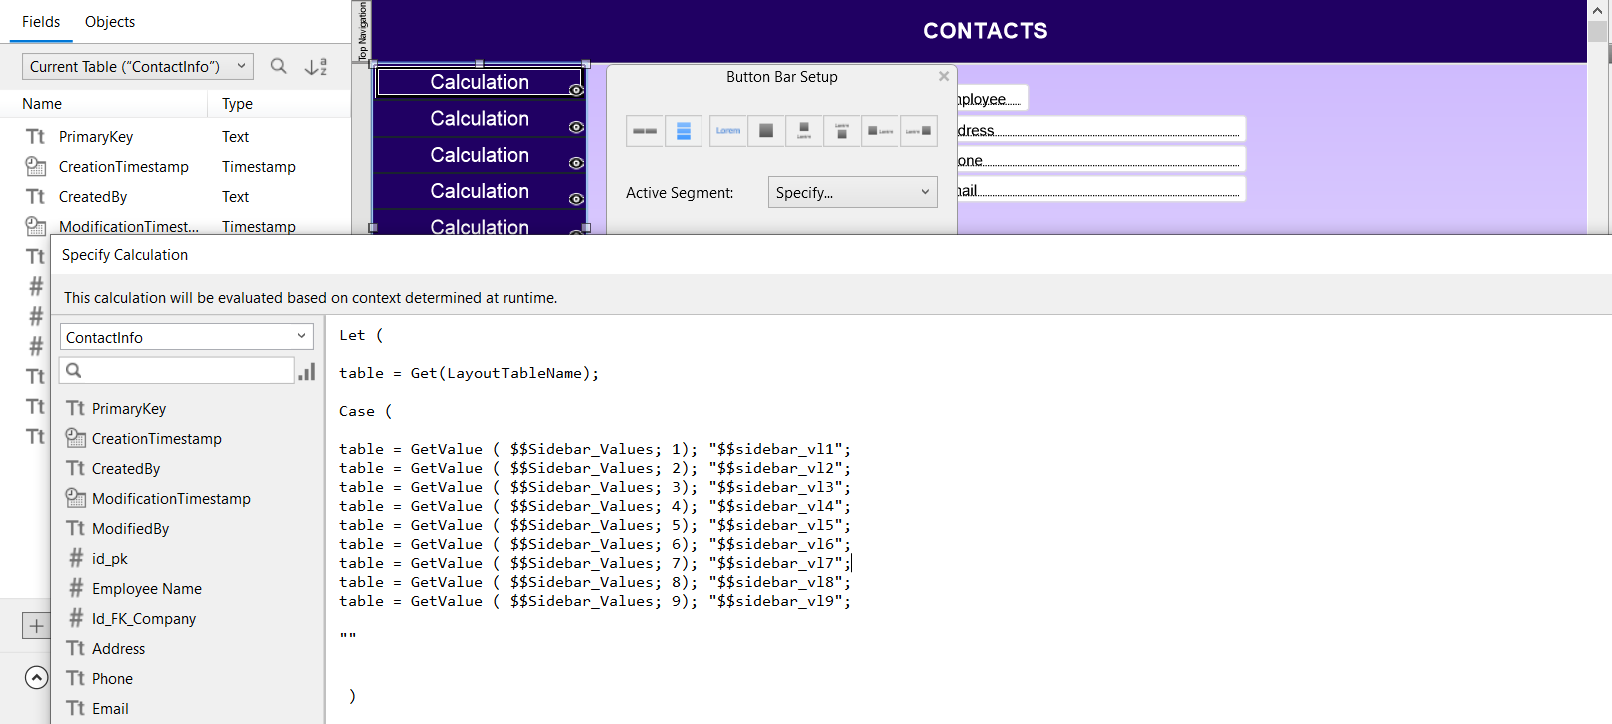Toggle eye icon on second Calculation segment
This screenshot has height=724, width=1612.
coord(576,127)
